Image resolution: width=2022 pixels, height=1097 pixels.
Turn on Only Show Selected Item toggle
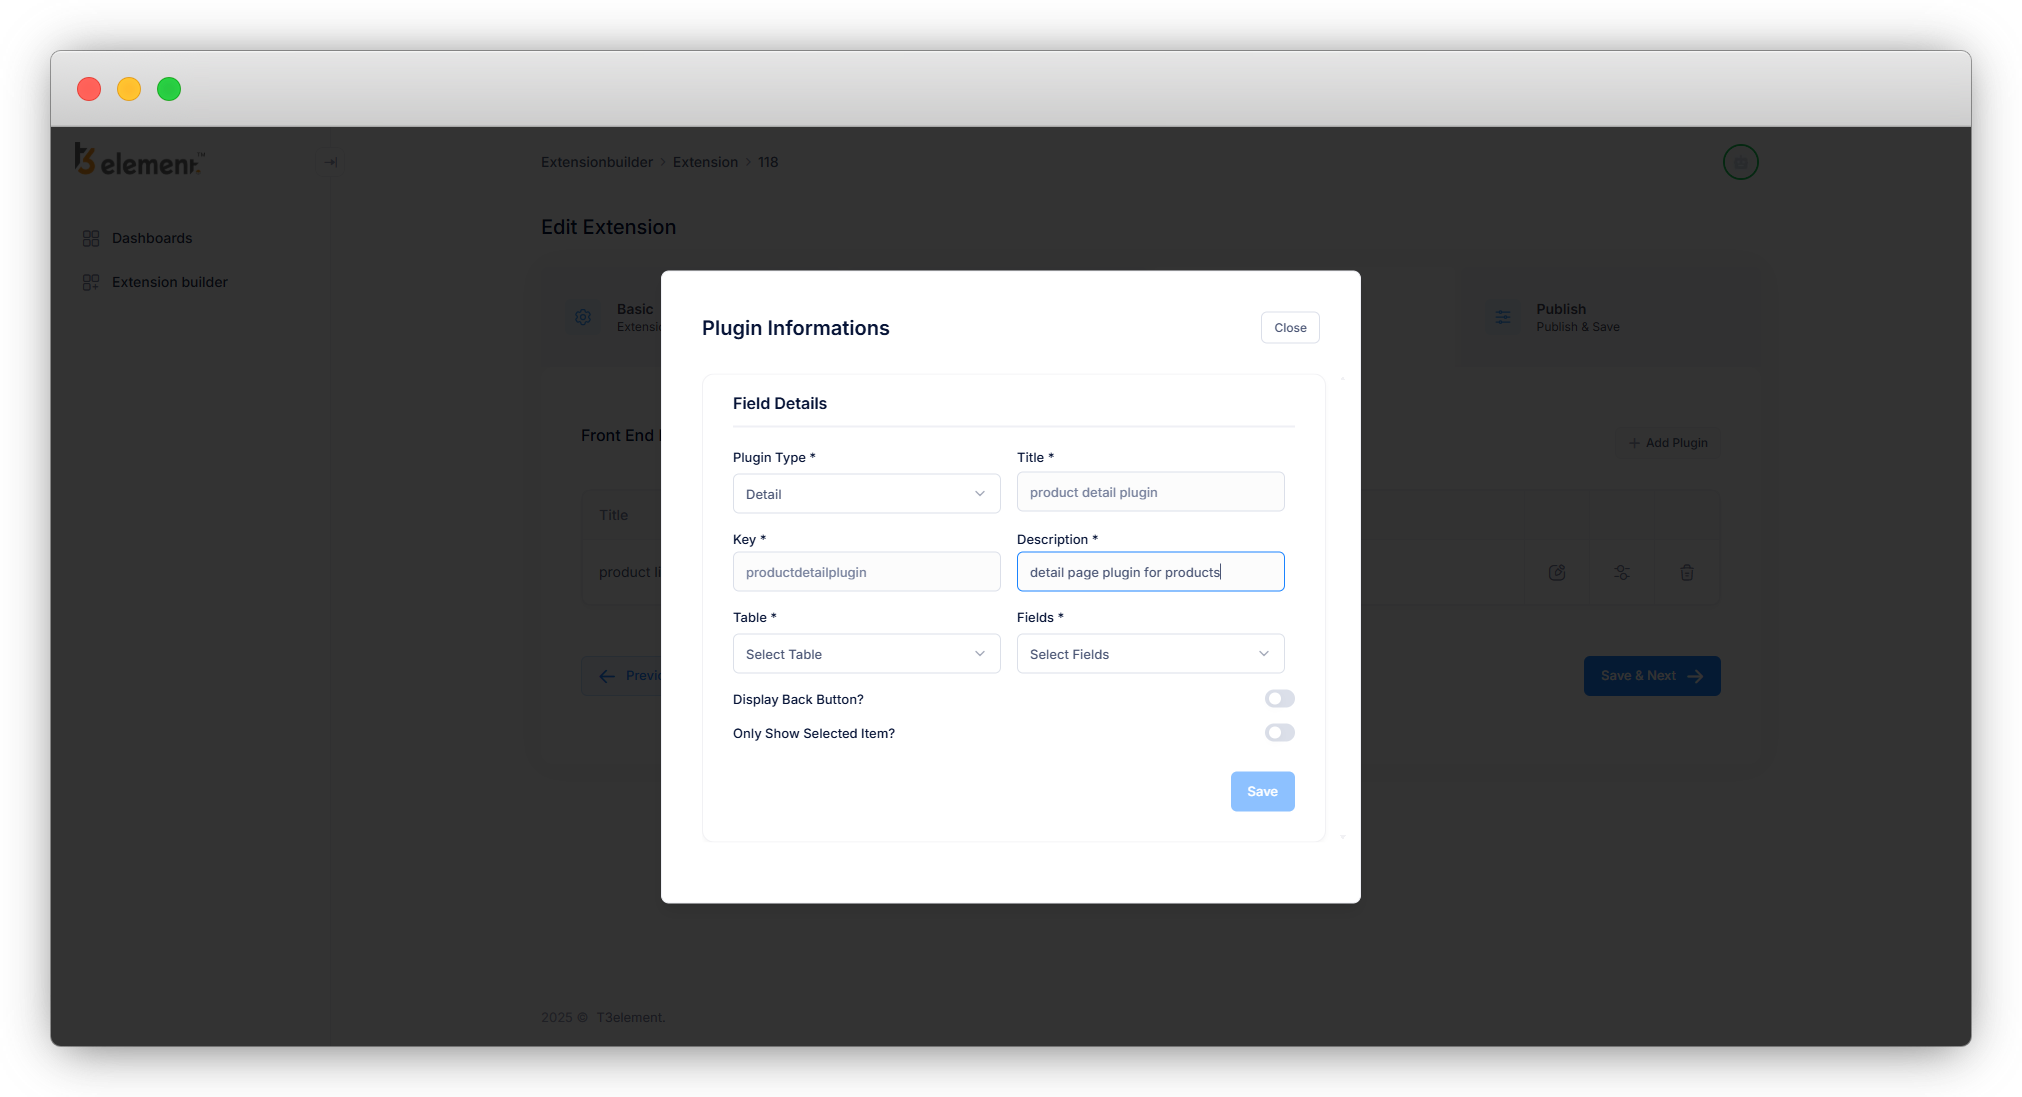[x=1279, y=733]
